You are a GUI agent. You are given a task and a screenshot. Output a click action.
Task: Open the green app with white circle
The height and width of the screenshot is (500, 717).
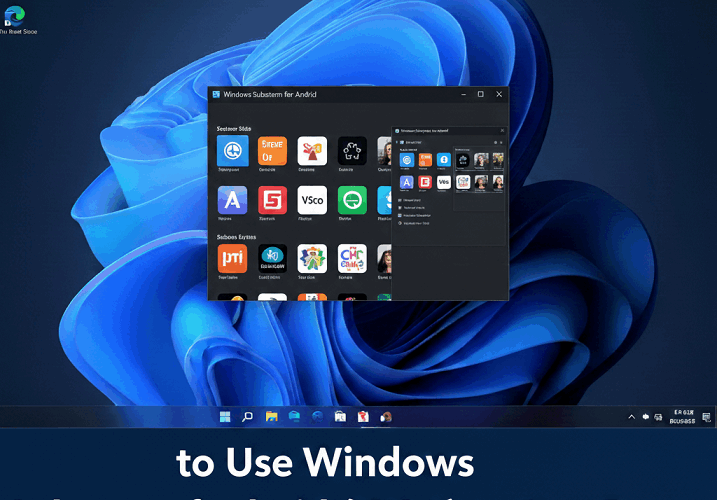[352, 200]
